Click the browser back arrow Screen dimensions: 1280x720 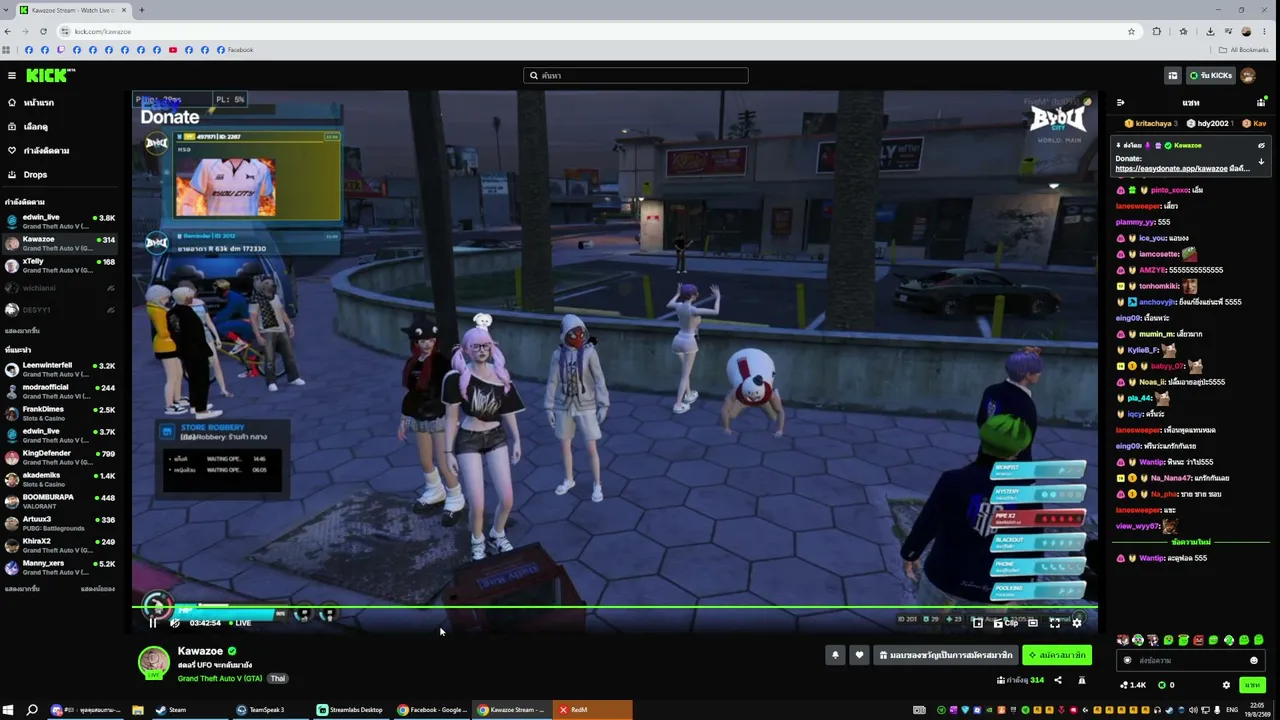8,31
